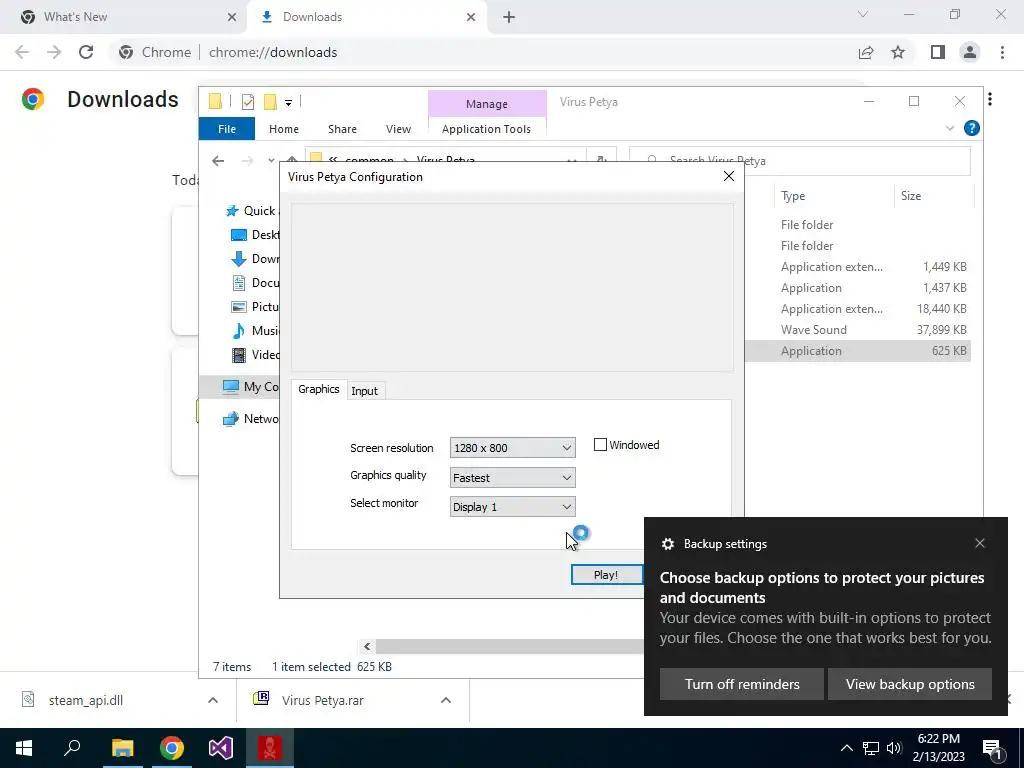
Task: Click the horizontal scrollbar left arrow
Action: 367,647
